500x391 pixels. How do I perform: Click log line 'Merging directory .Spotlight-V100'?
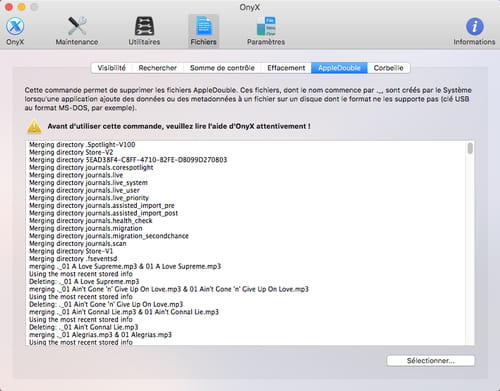point(82,145)
